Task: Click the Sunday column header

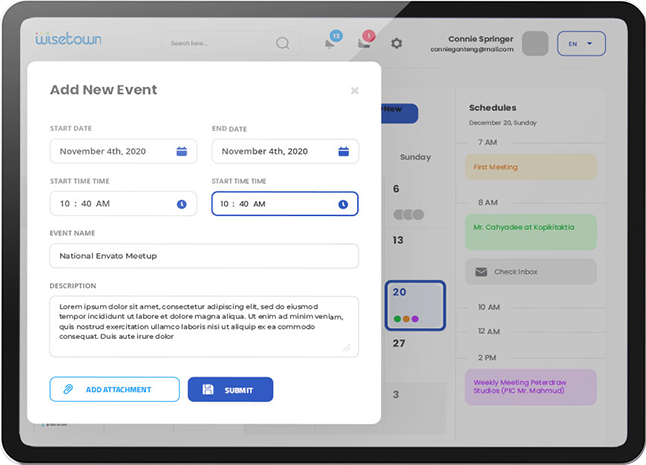Action: [x=415, y=157]
